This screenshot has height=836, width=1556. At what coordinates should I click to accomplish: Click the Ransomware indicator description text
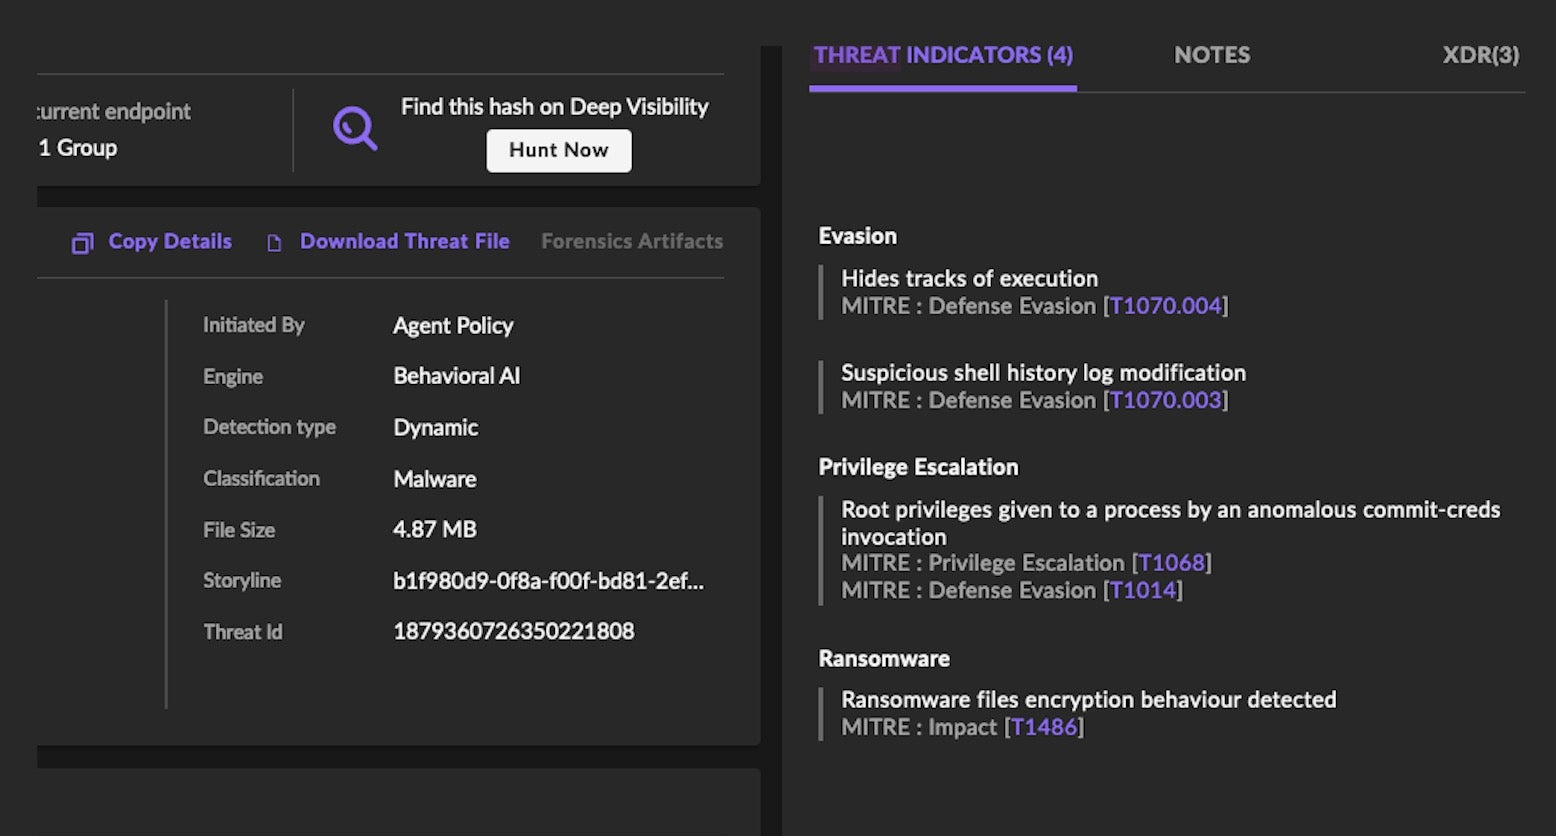pos(1088,699)
